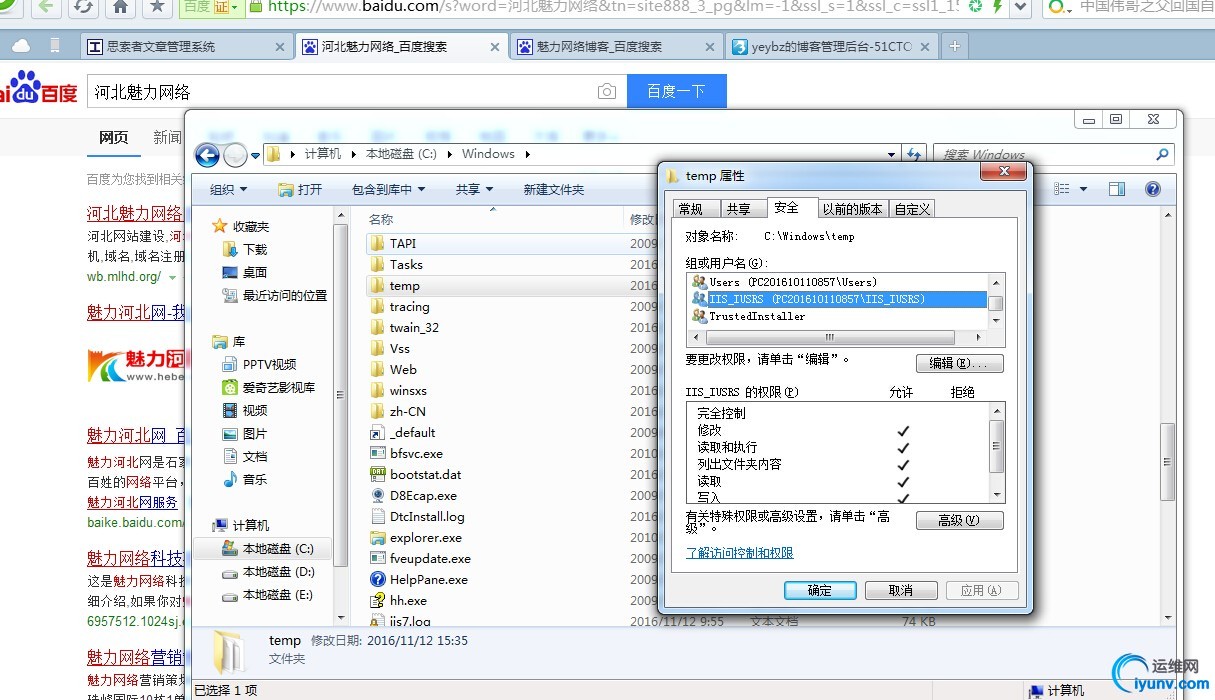Open the 包含到库中 dropdown
The height and width of the screenshot is (700, 1215).
pyautogui.click(x=388, y=189)
